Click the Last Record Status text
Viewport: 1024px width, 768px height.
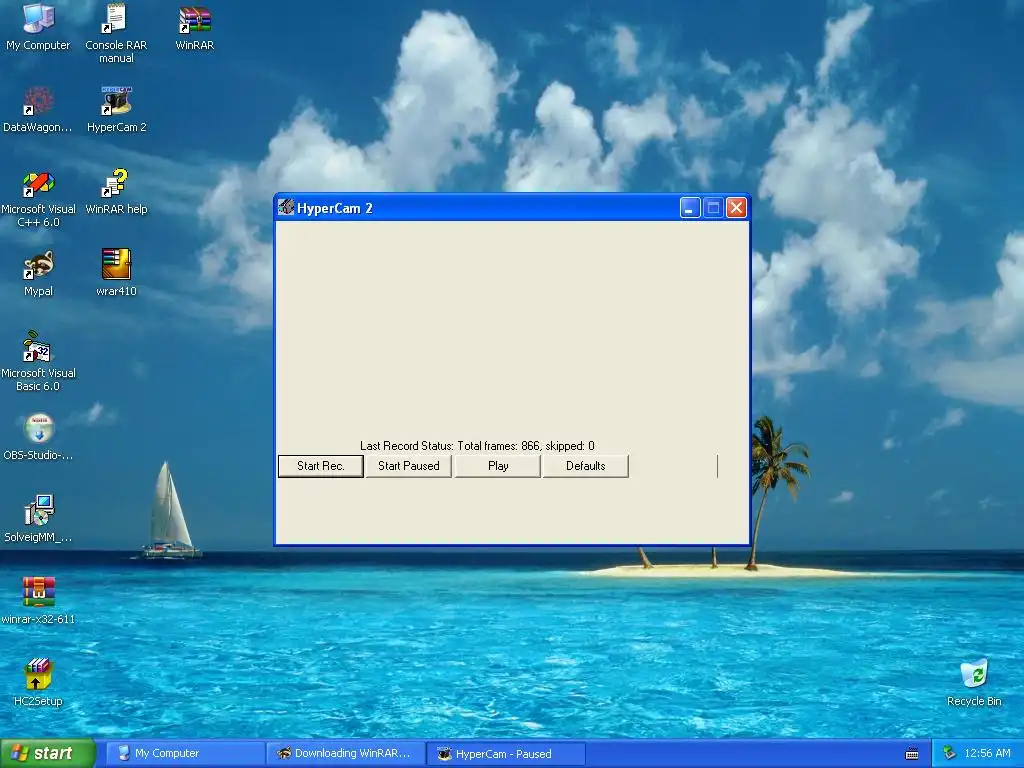pyautogui.click(x=477, y=446)
